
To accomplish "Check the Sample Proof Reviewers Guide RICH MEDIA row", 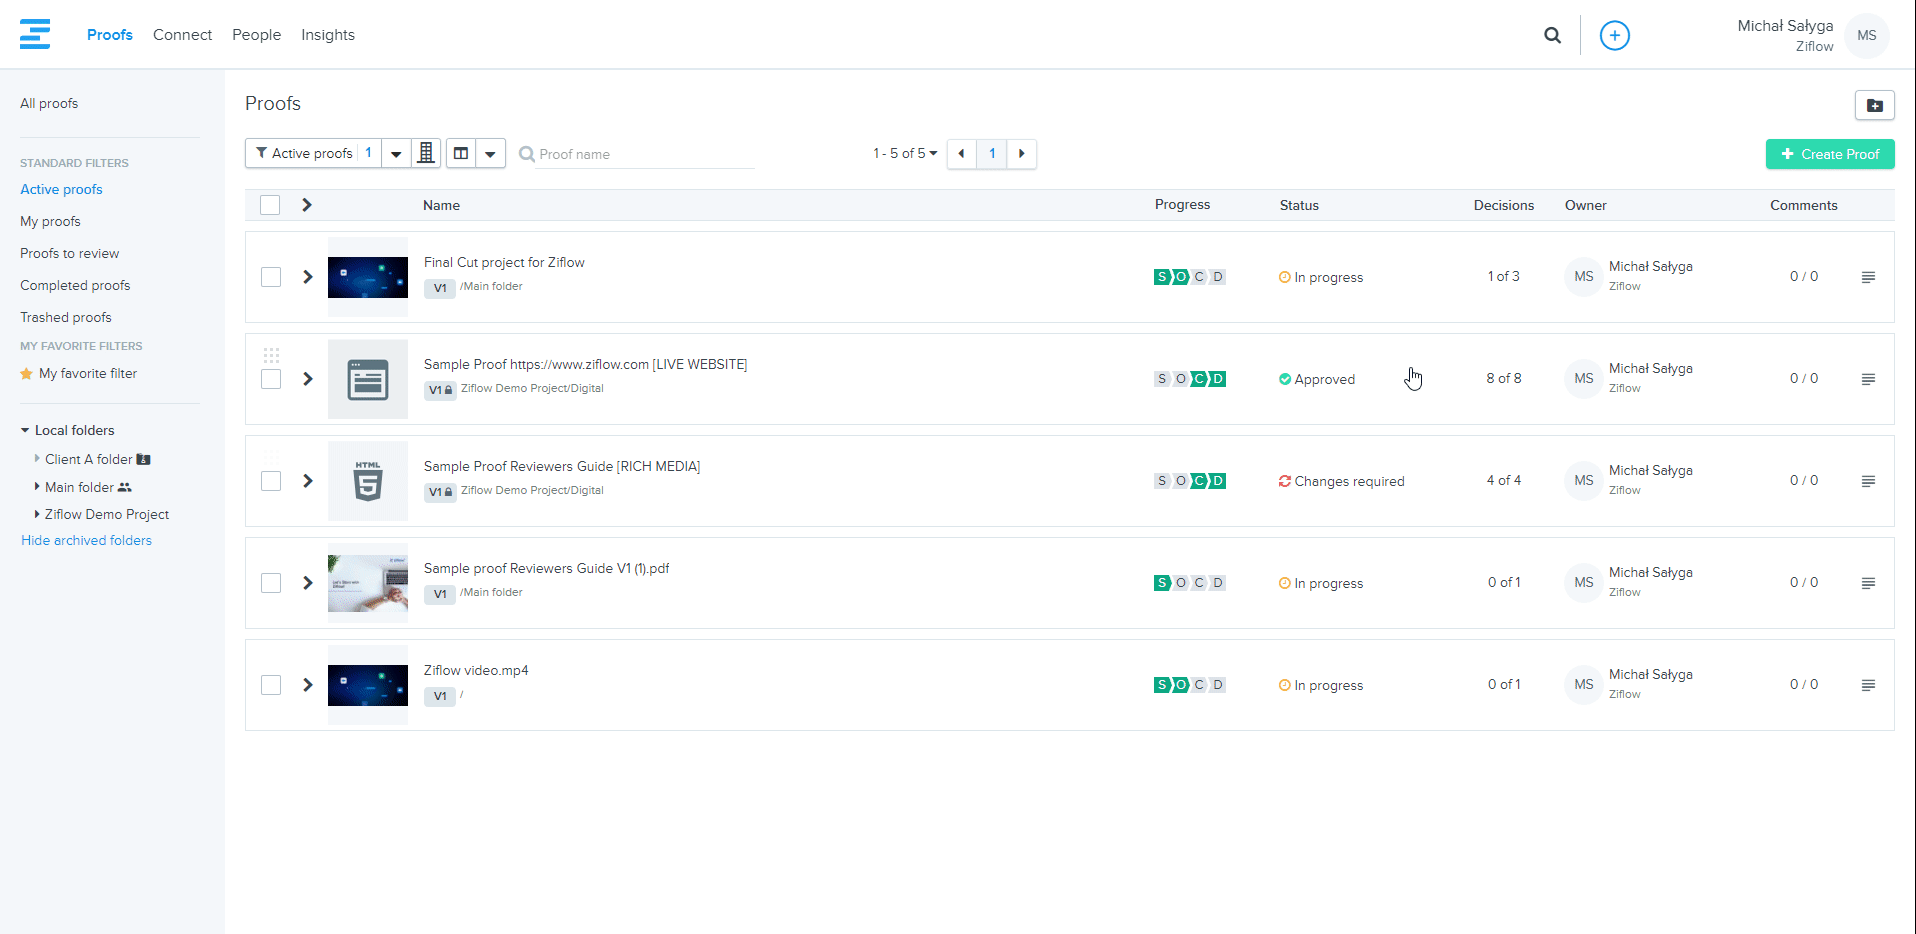I will pyautogui.click(x=271, y=481).
